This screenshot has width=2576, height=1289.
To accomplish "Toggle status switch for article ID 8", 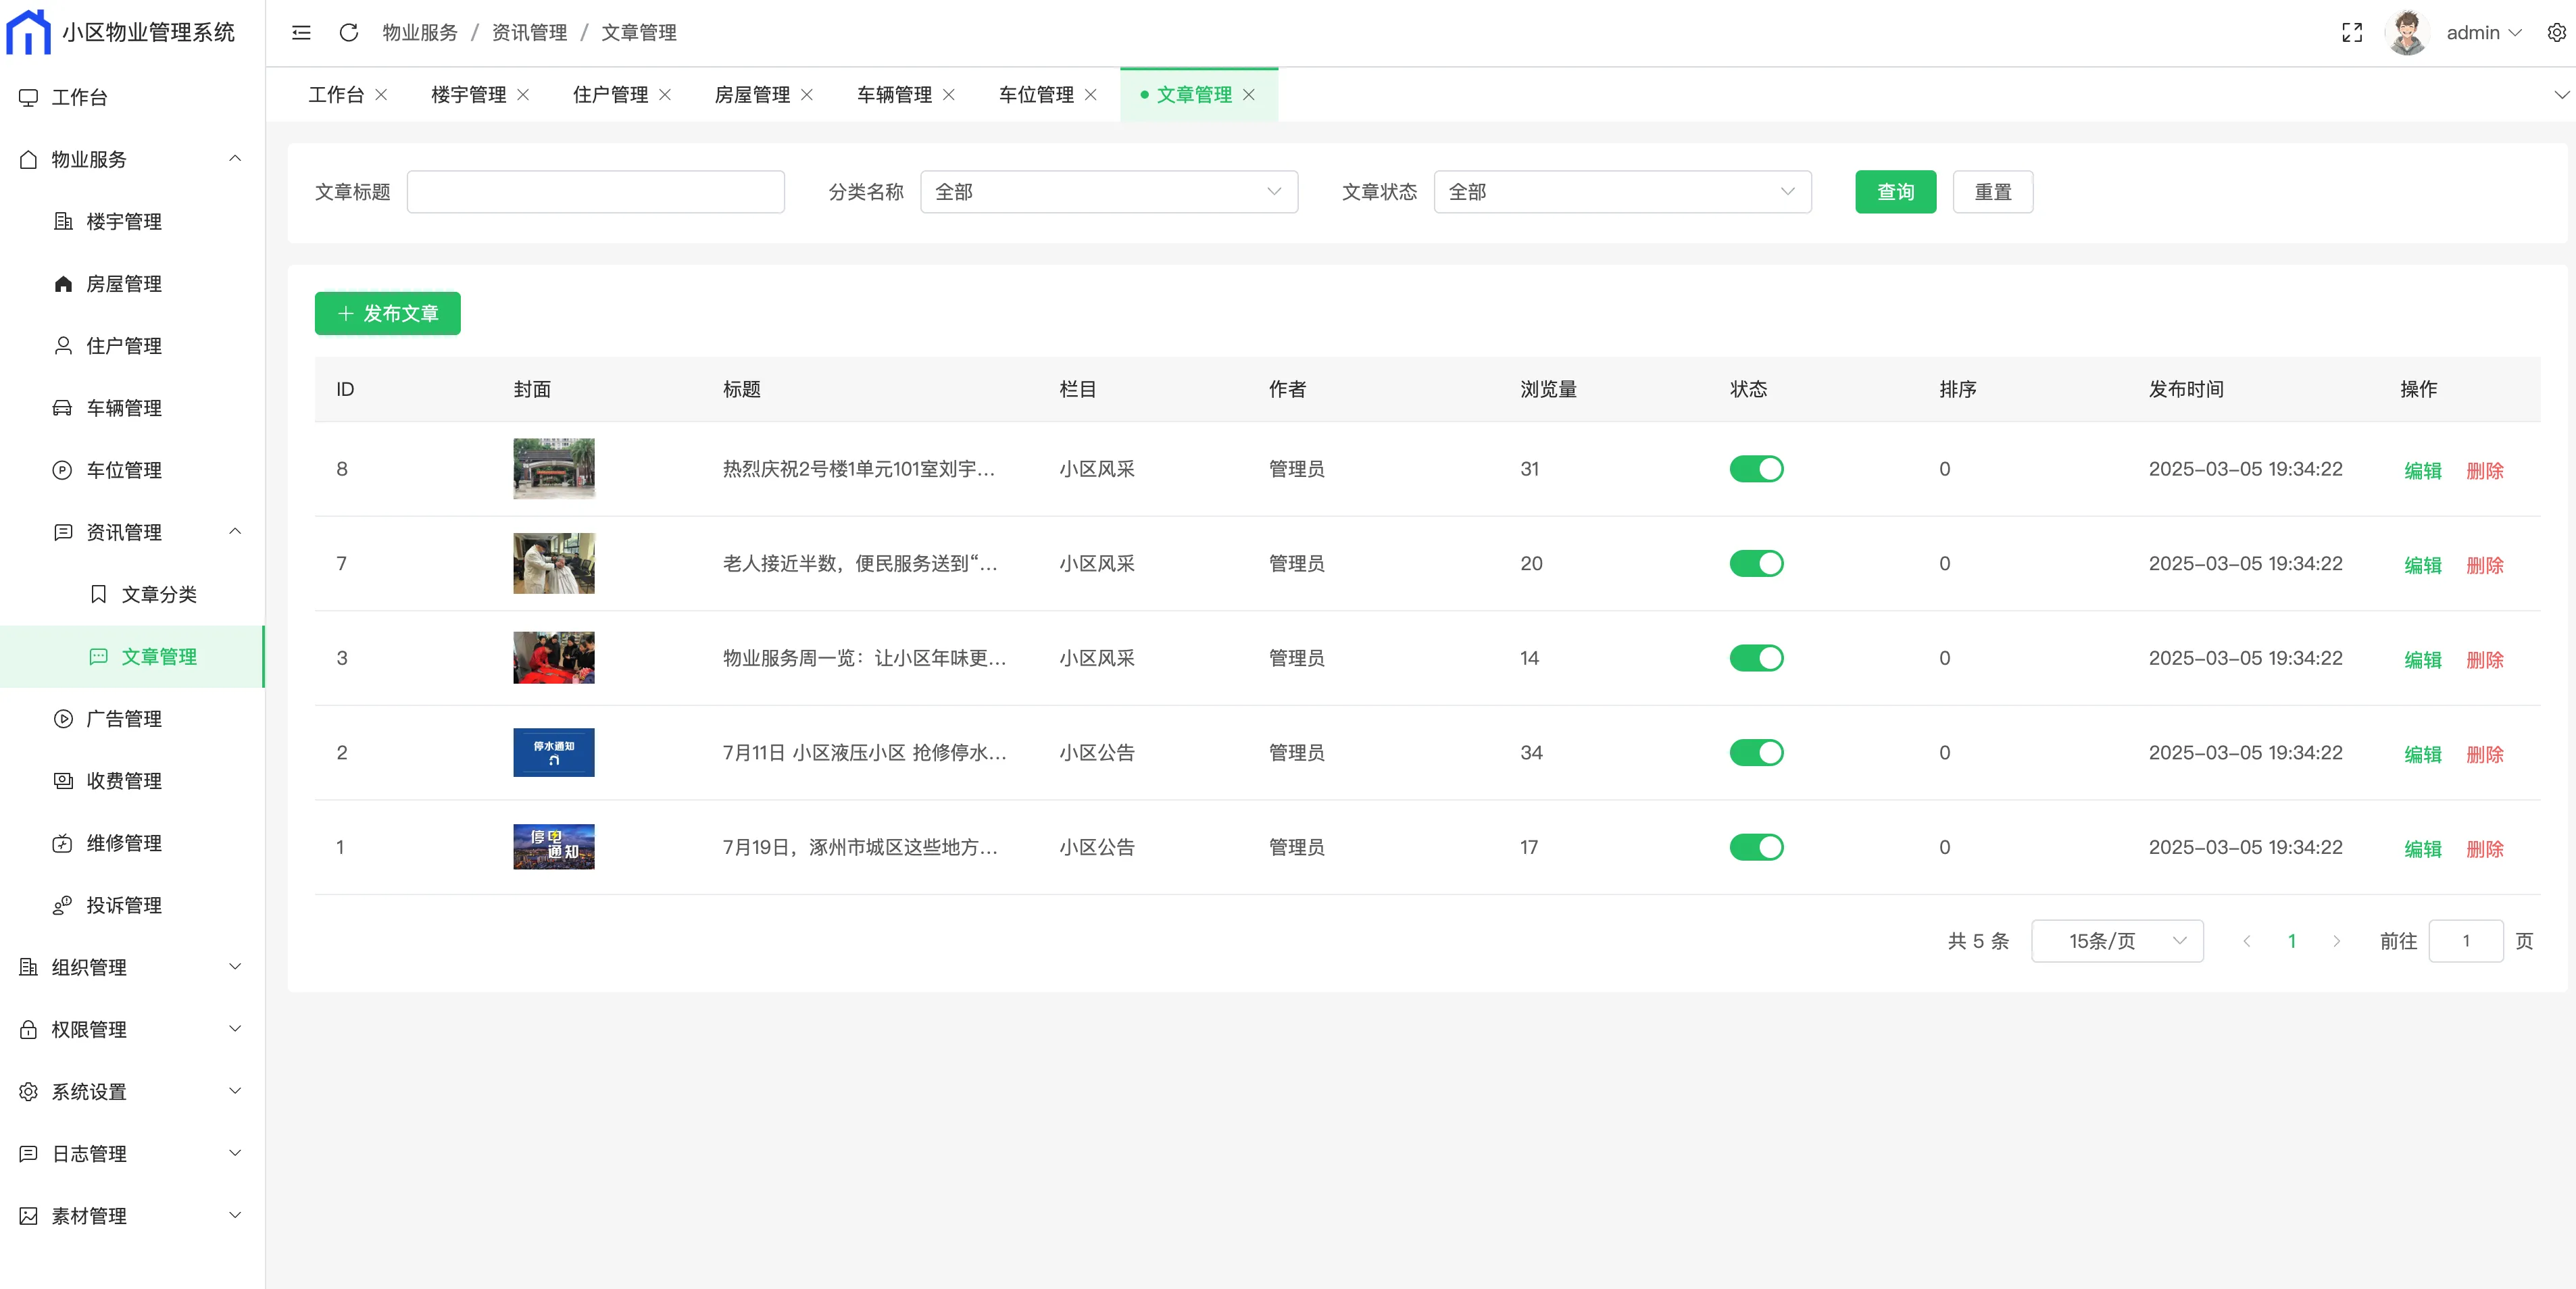I will click(1756, 469).
